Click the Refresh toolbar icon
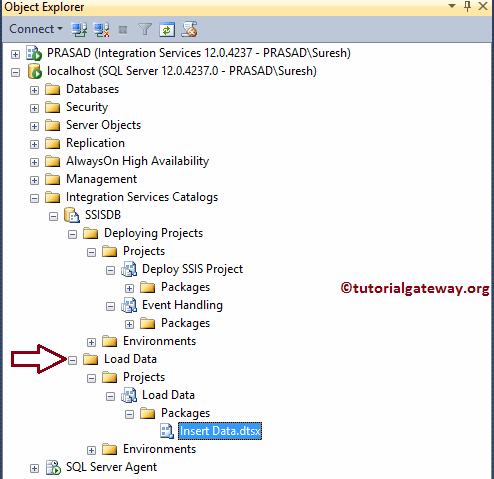This screenshot has width=494, height=479. click(x=167, y=30)
